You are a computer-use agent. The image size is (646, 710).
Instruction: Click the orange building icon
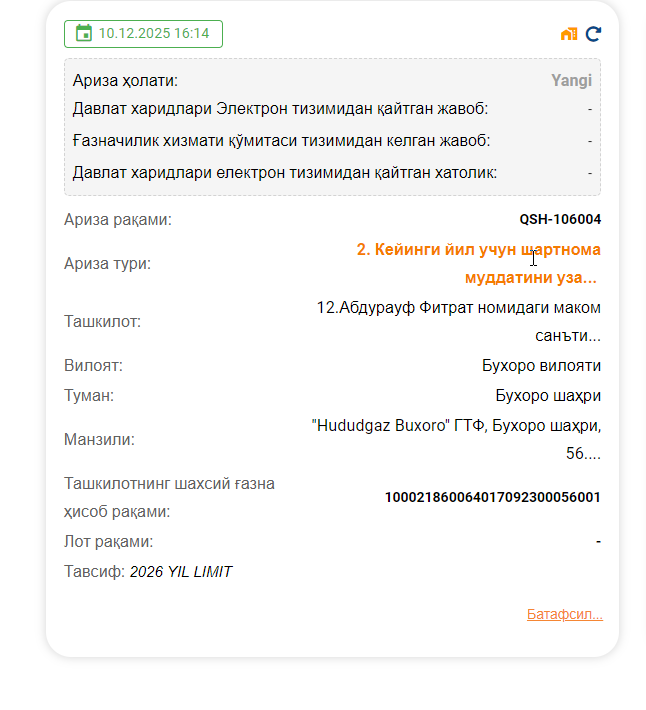pyautogui.click(x=569, y=34)
